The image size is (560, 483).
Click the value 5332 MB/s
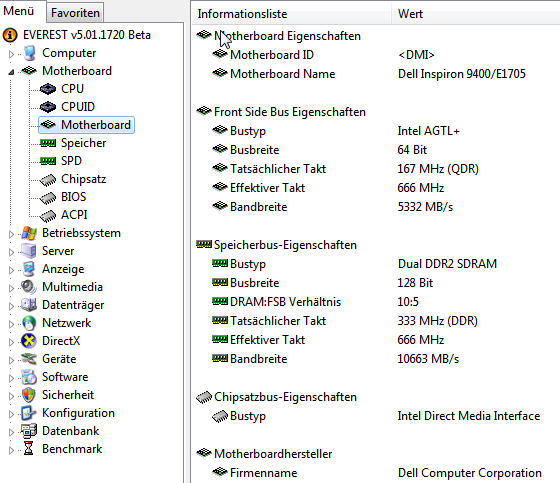pyautogui.click(x=425, y=206)
